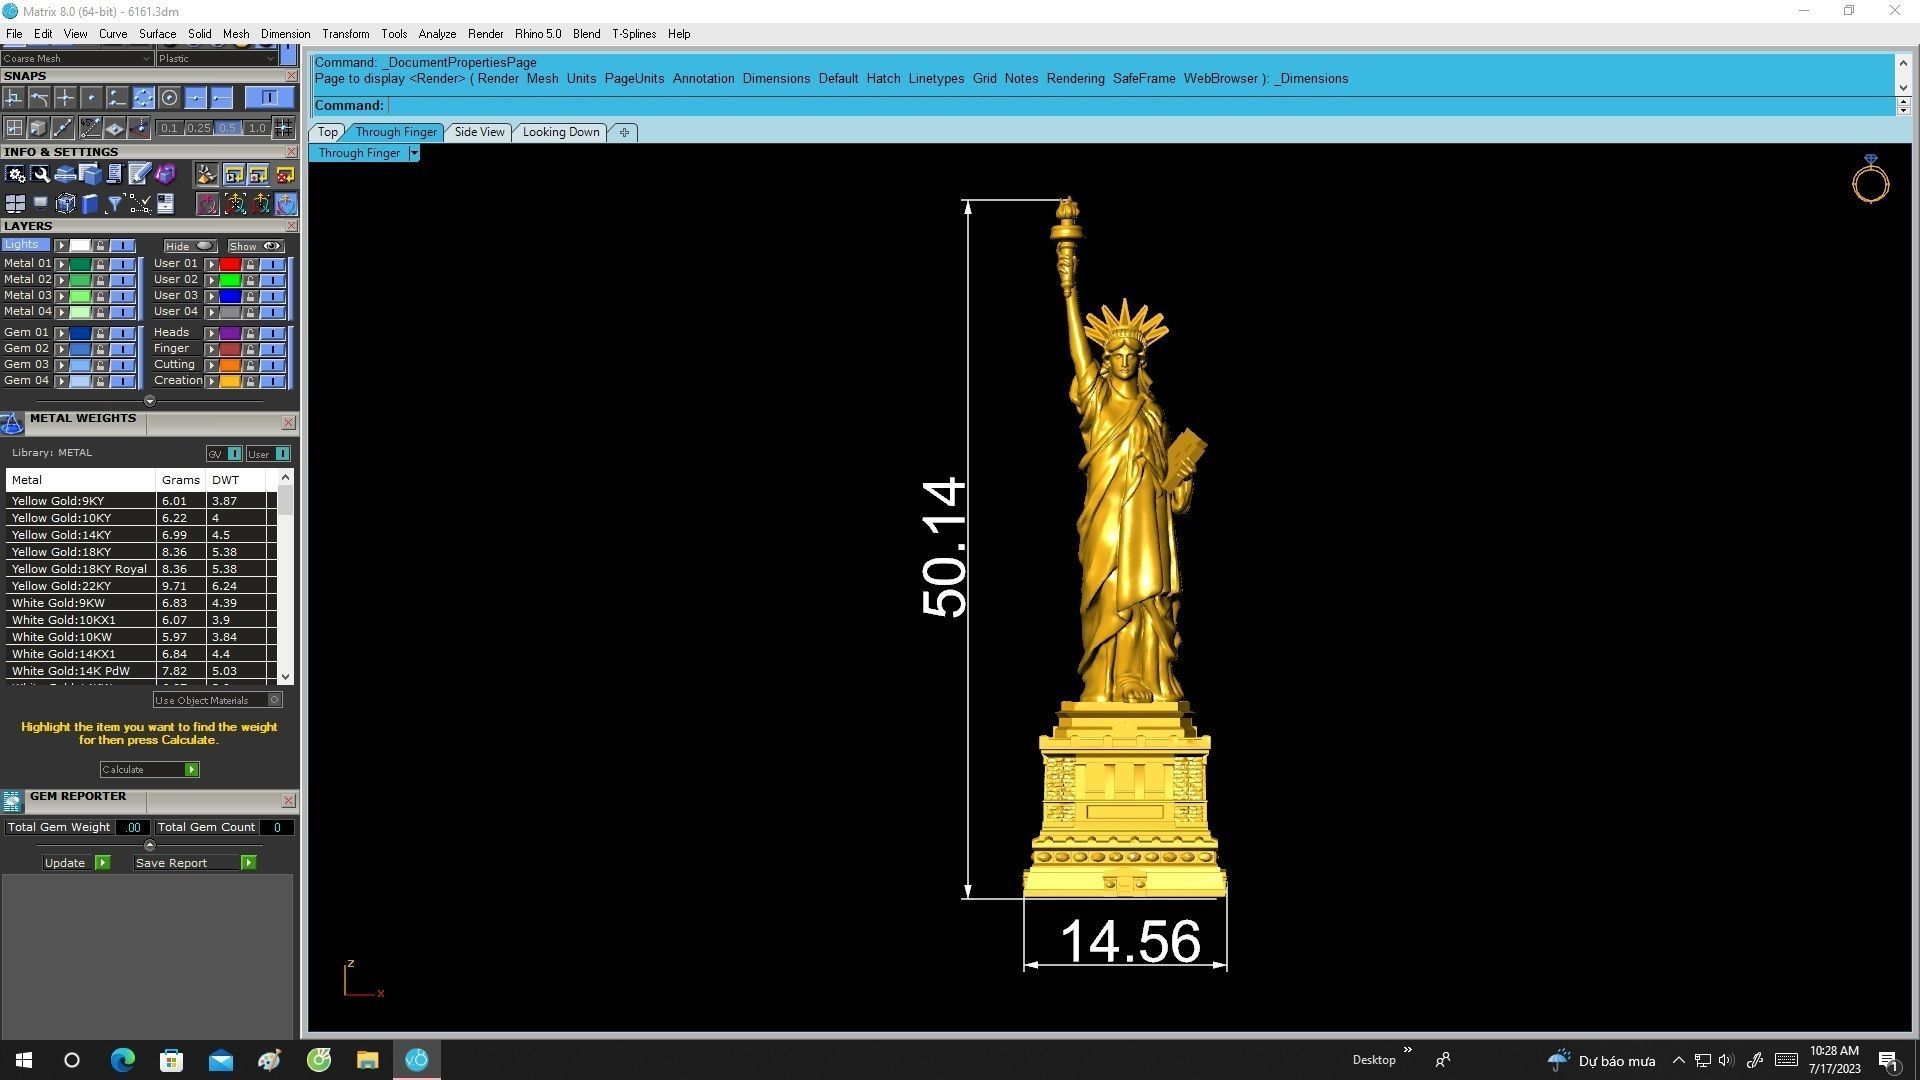Viewport: 1920px width, 1080px height.
Task: Toggle Heads layer on/off switch
Action: tap(272, 333)
